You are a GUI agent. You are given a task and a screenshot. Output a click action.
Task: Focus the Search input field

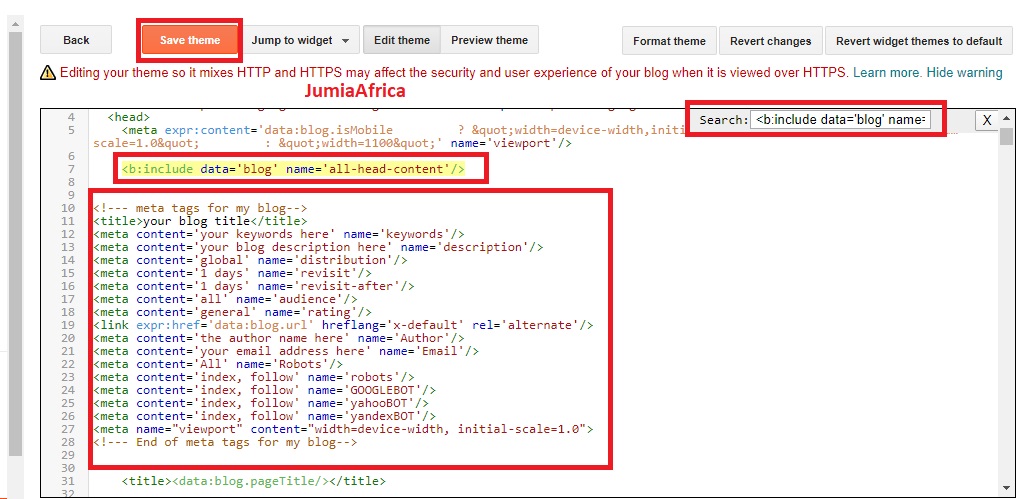841,119
